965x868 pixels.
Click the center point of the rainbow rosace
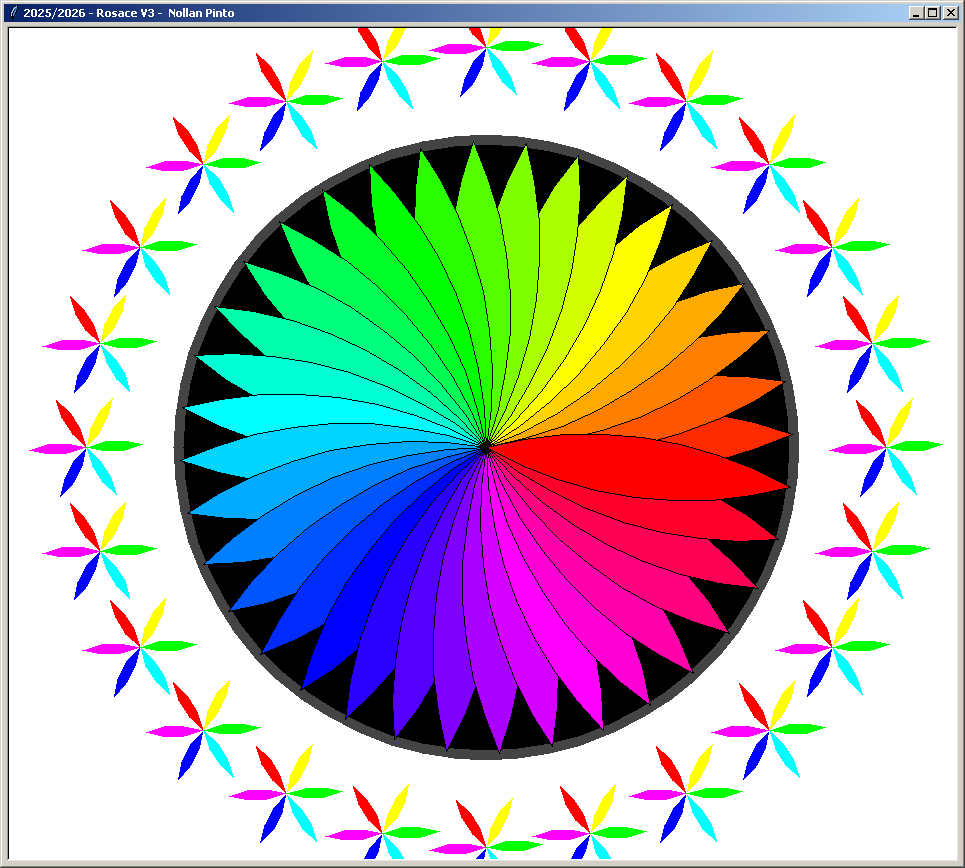pyautogui.click(x=486, y=447)
